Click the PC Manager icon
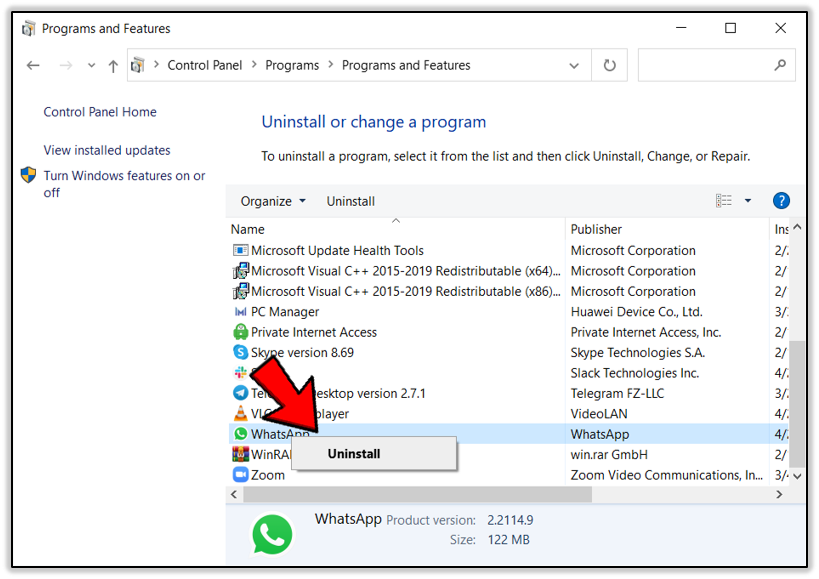 click(x=240, y=312)
